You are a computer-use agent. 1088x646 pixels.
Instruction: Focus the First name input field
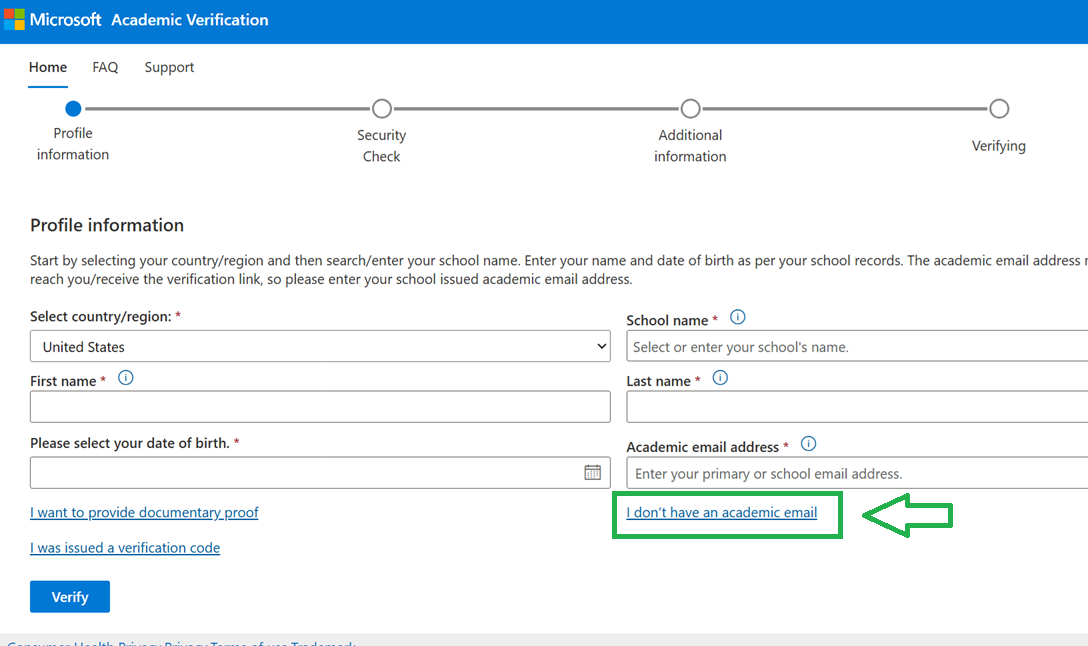[320, 407]
